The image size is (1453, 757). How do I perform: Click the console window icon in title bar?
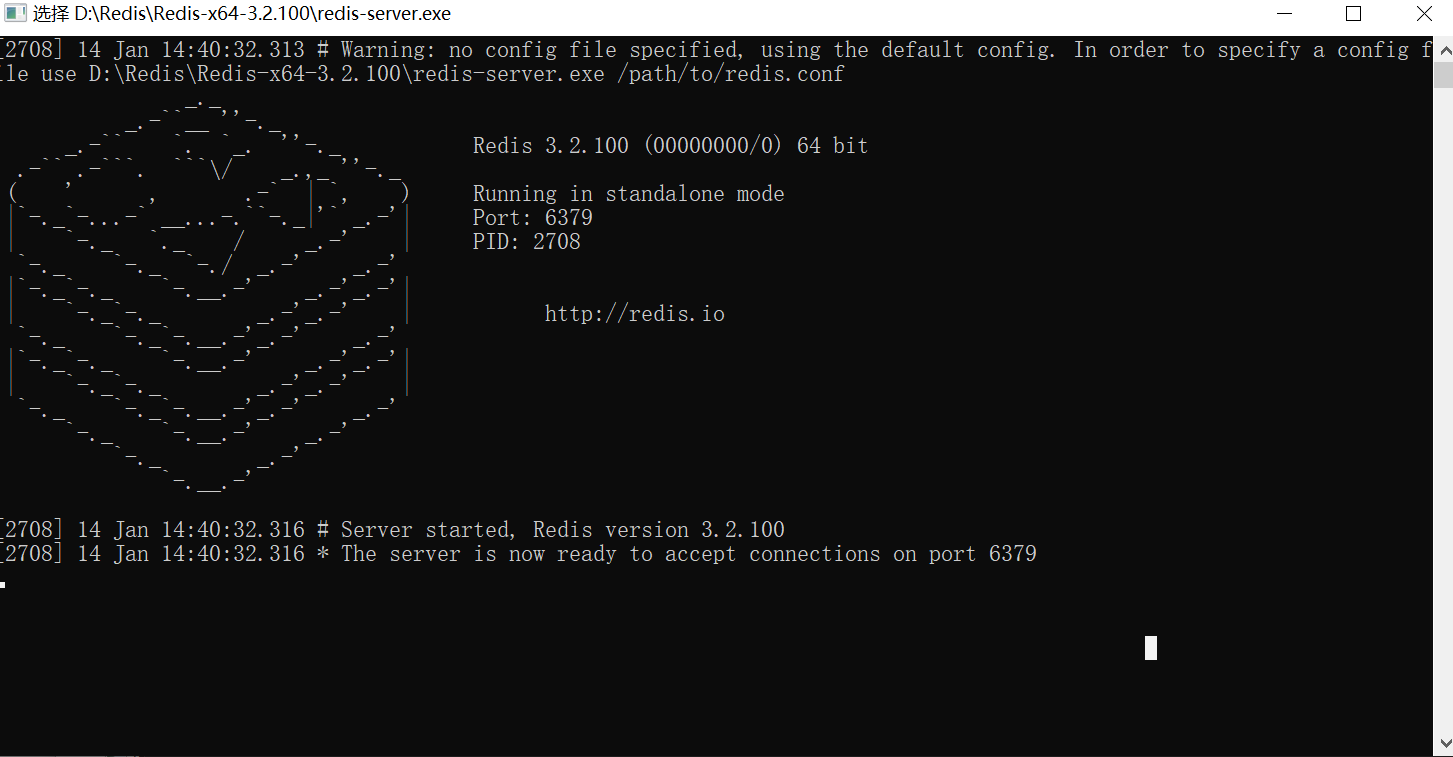15,14
